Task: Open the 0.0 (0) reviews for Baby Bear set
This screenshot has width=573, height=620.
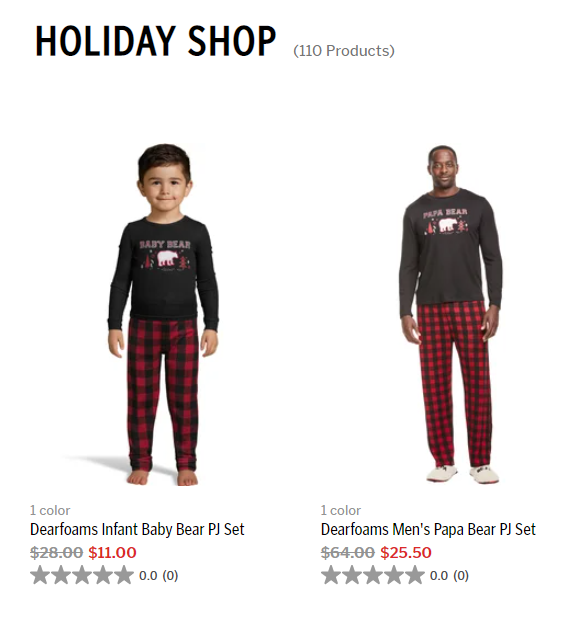Action: [159, 576]
